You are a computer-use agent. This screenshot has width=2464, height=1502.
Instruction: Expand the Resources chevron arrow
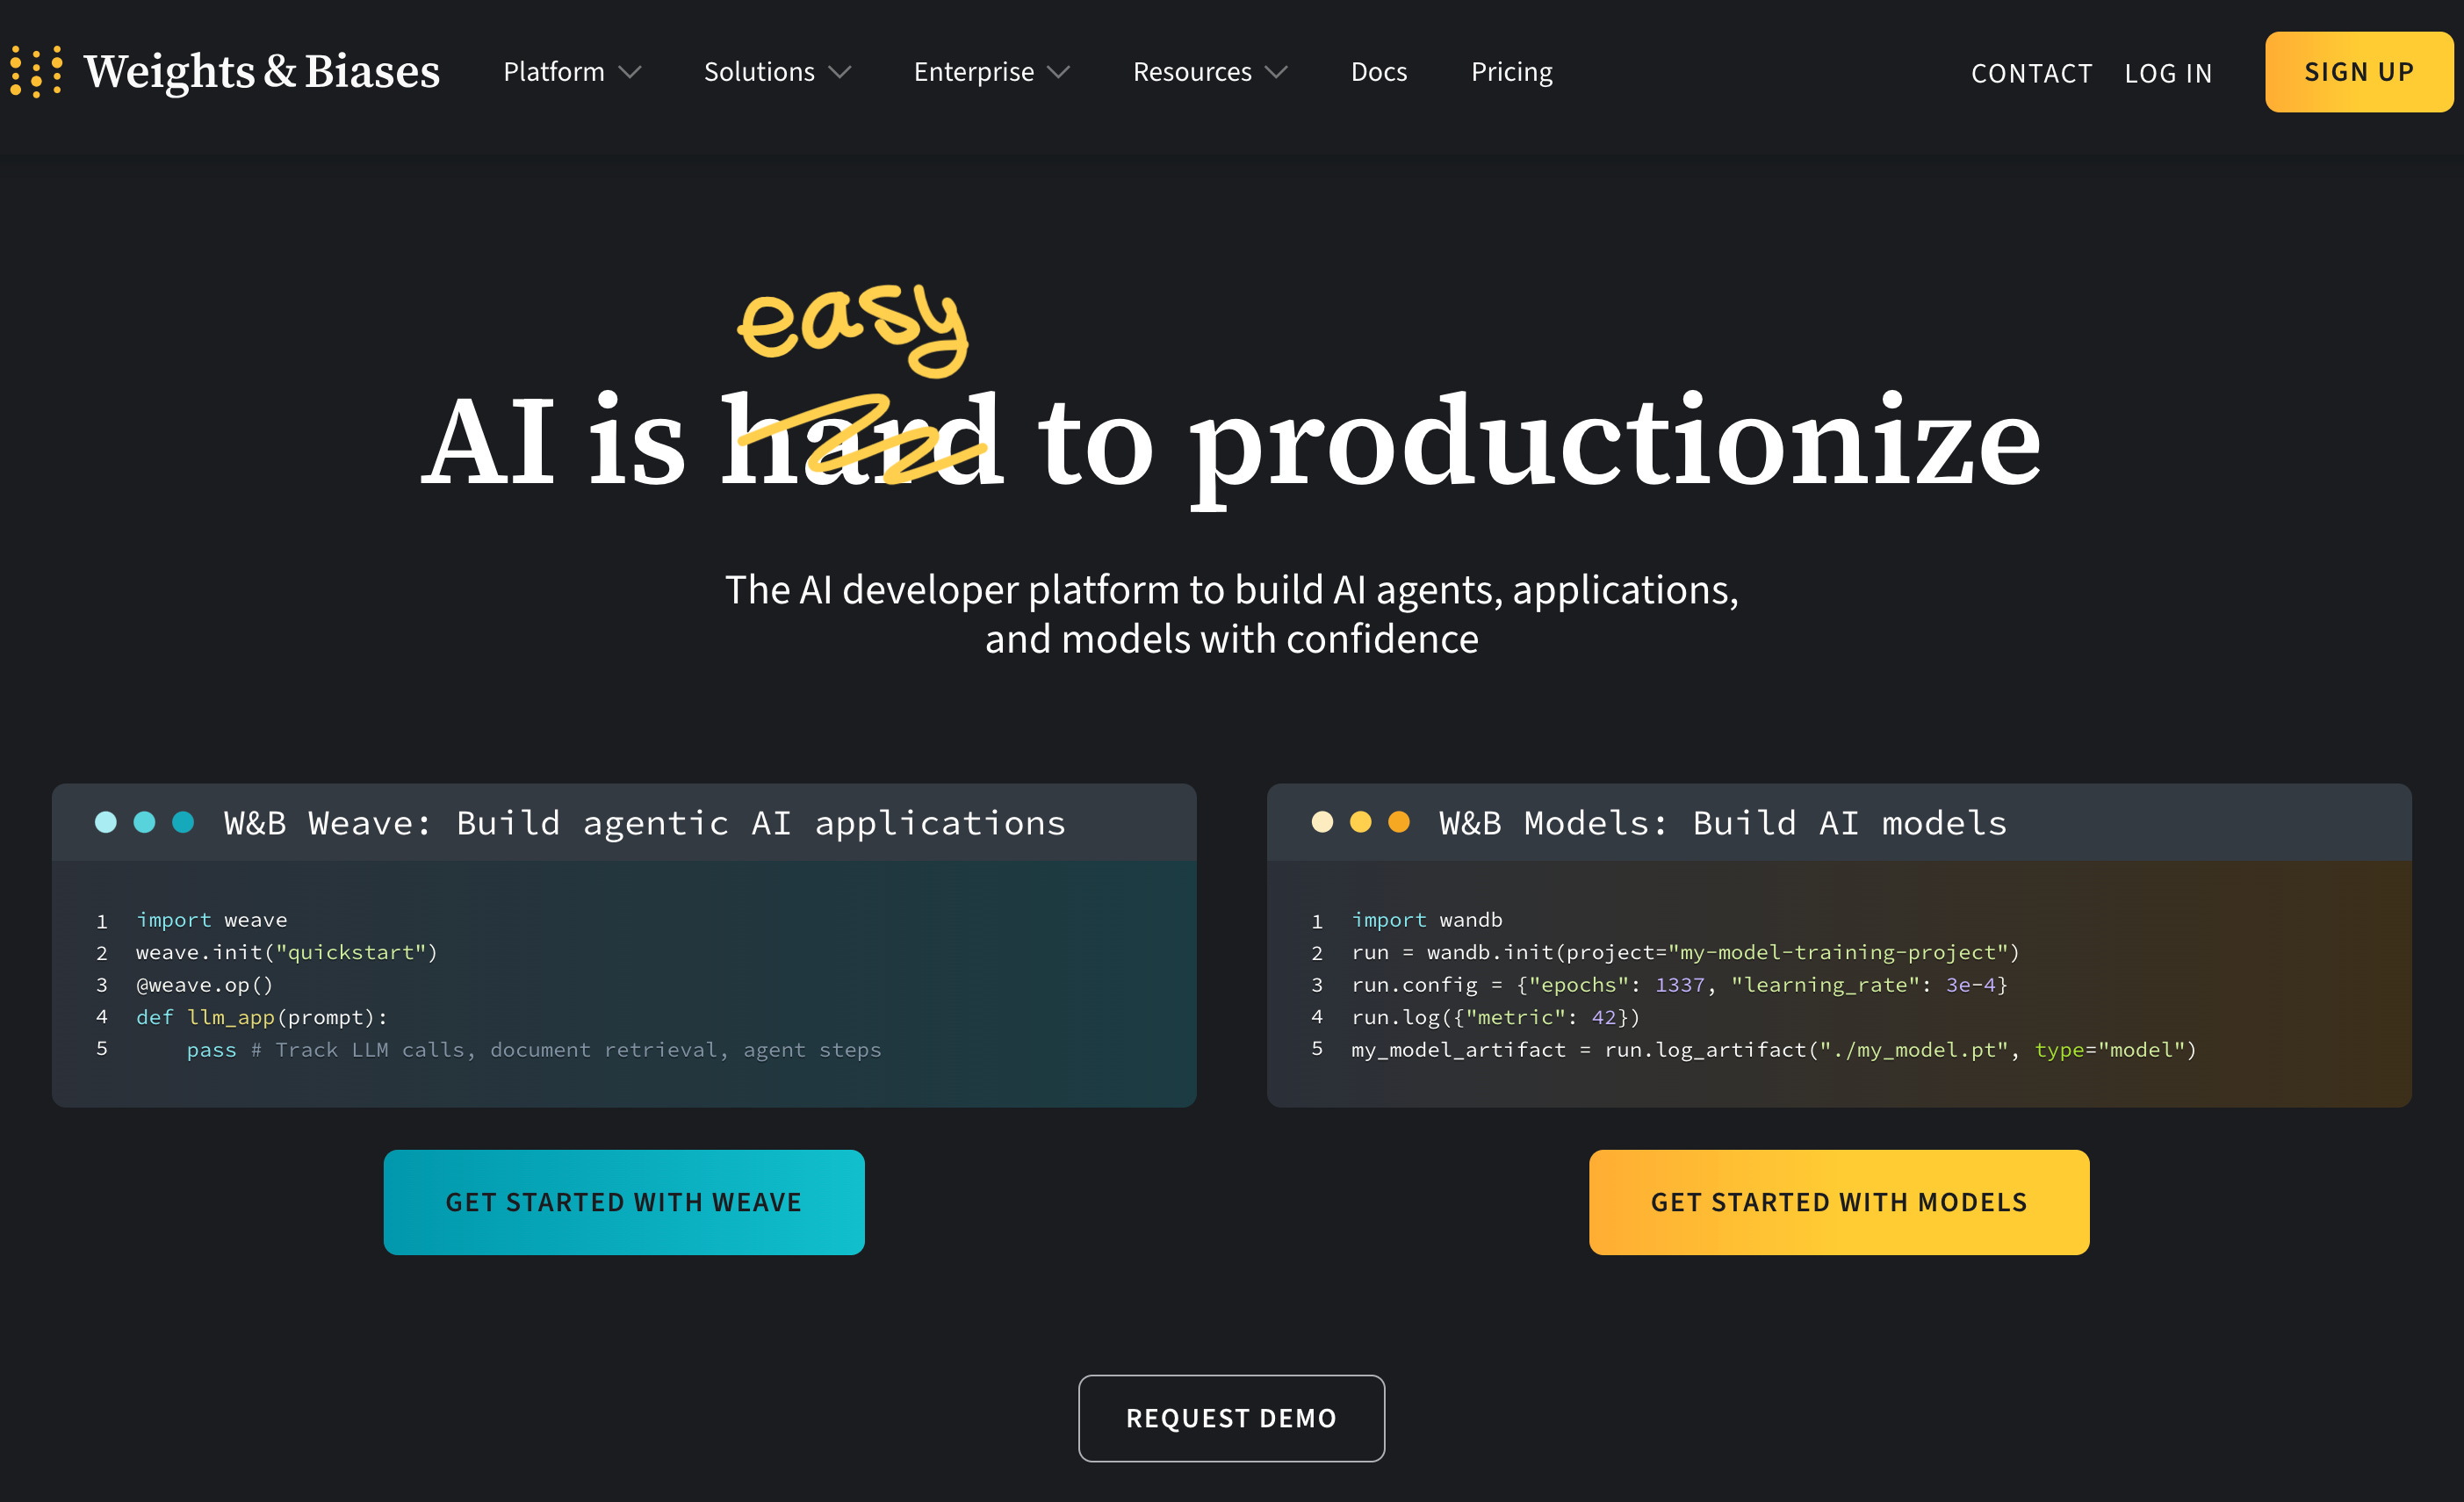(1277, 72)
